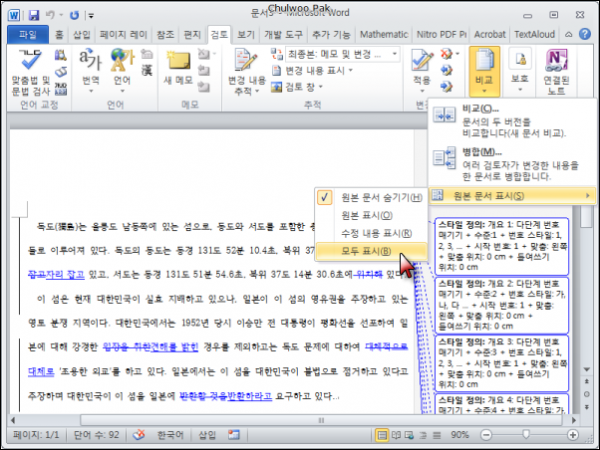Image resolution: width=600 pixels, height=450 pixels.
Task: Click the horizontal scrollbar thumb
Action: click(321, 420)
